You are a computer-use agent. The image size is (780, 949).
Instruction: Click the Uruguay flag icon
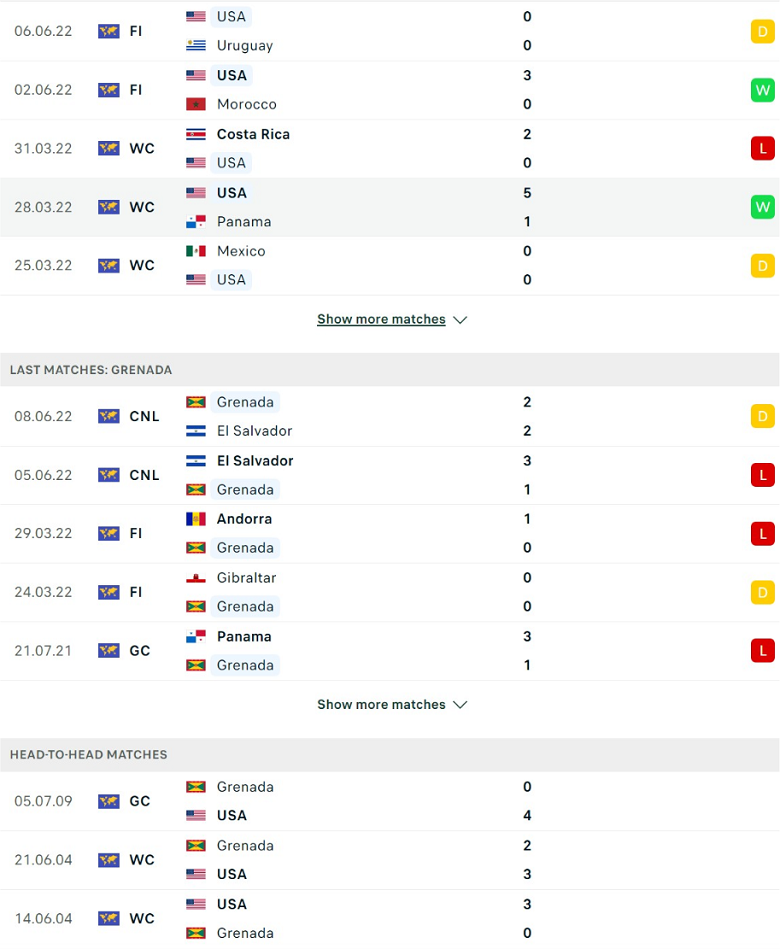tap(195, 45)
